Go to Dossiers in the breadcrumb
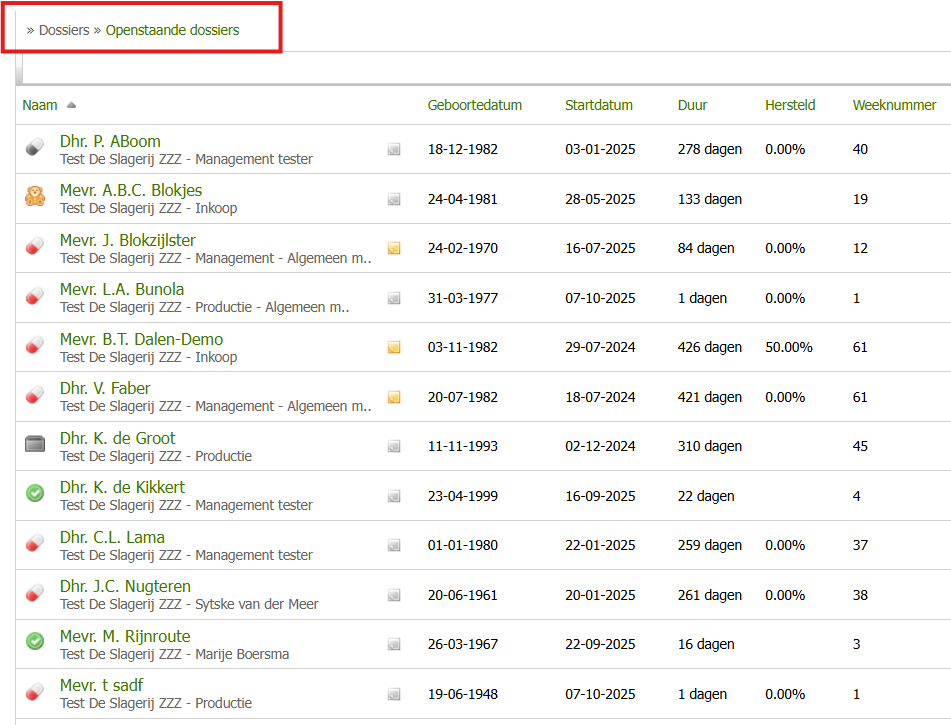951x725 pixels. (64, 30)
